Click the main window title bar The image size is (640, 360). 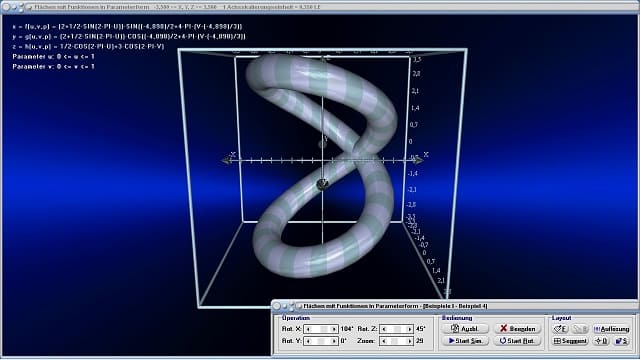[x=320, y=7]
